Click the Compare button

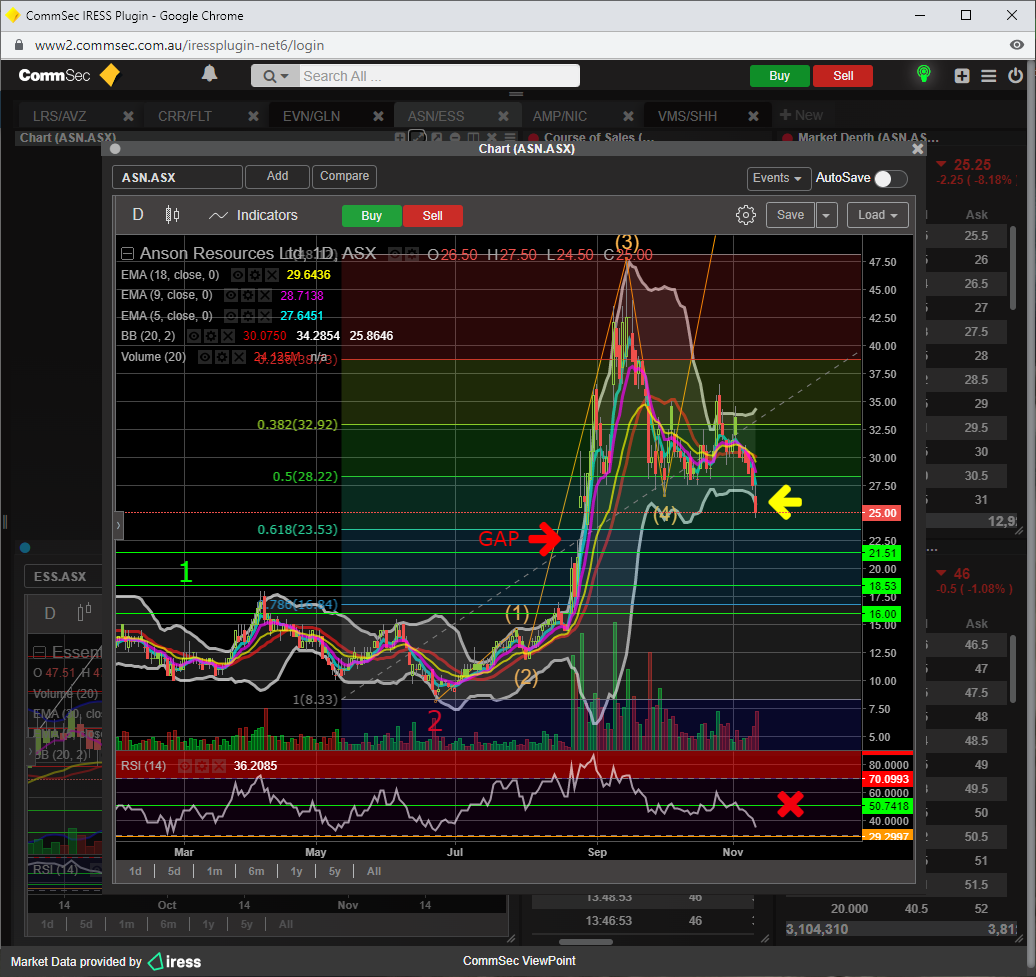[344, 176]
